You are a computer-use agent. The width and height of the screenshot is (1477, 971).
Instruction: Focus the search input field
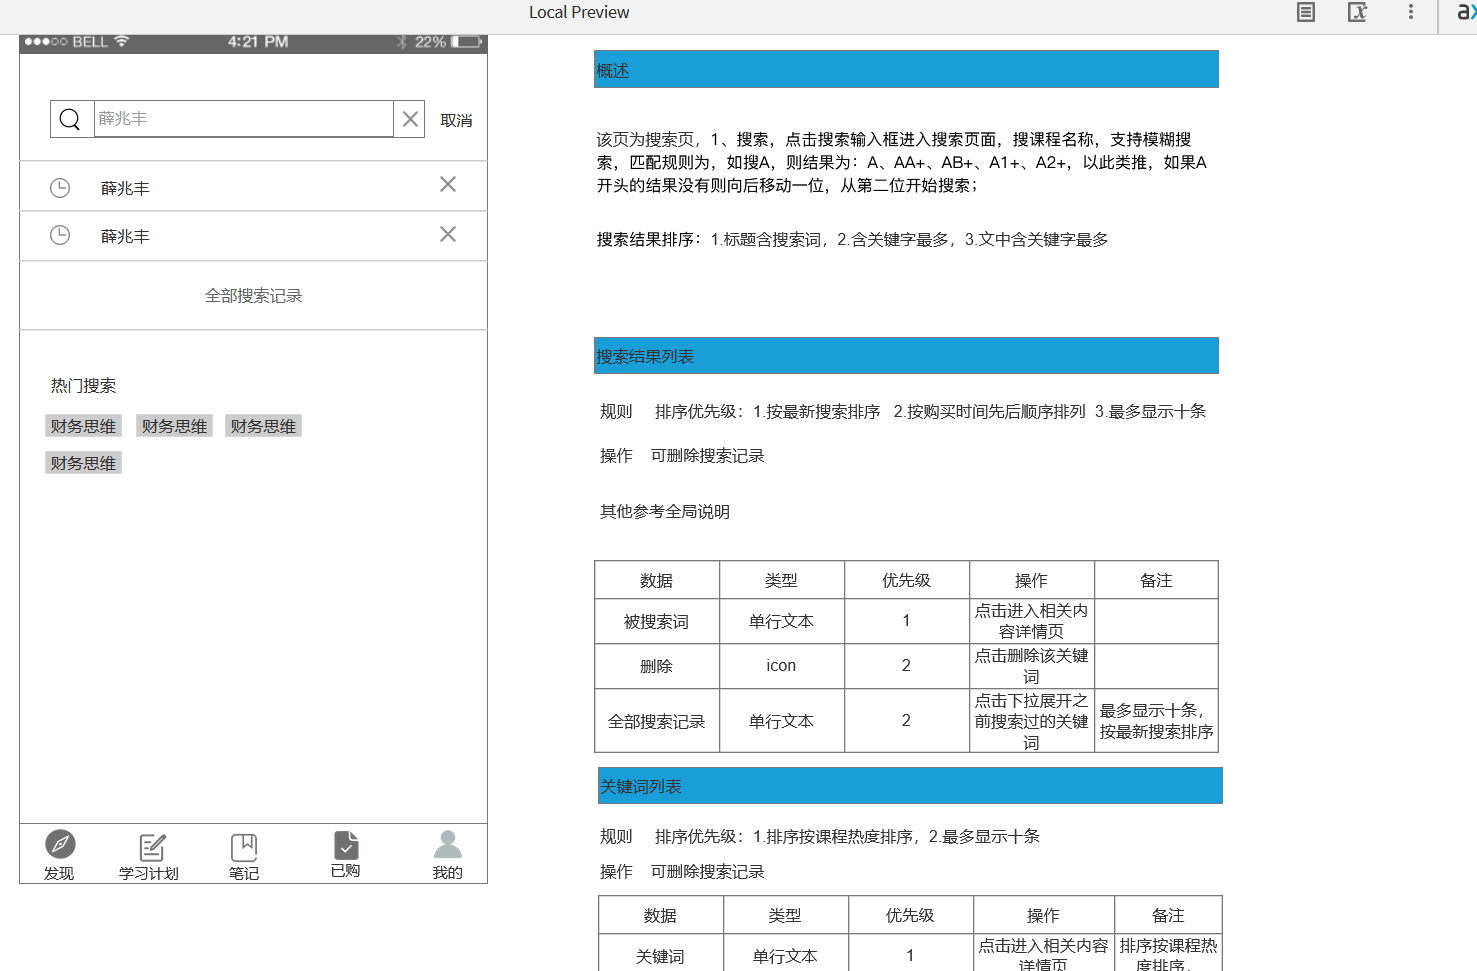[x=244, y=119]
